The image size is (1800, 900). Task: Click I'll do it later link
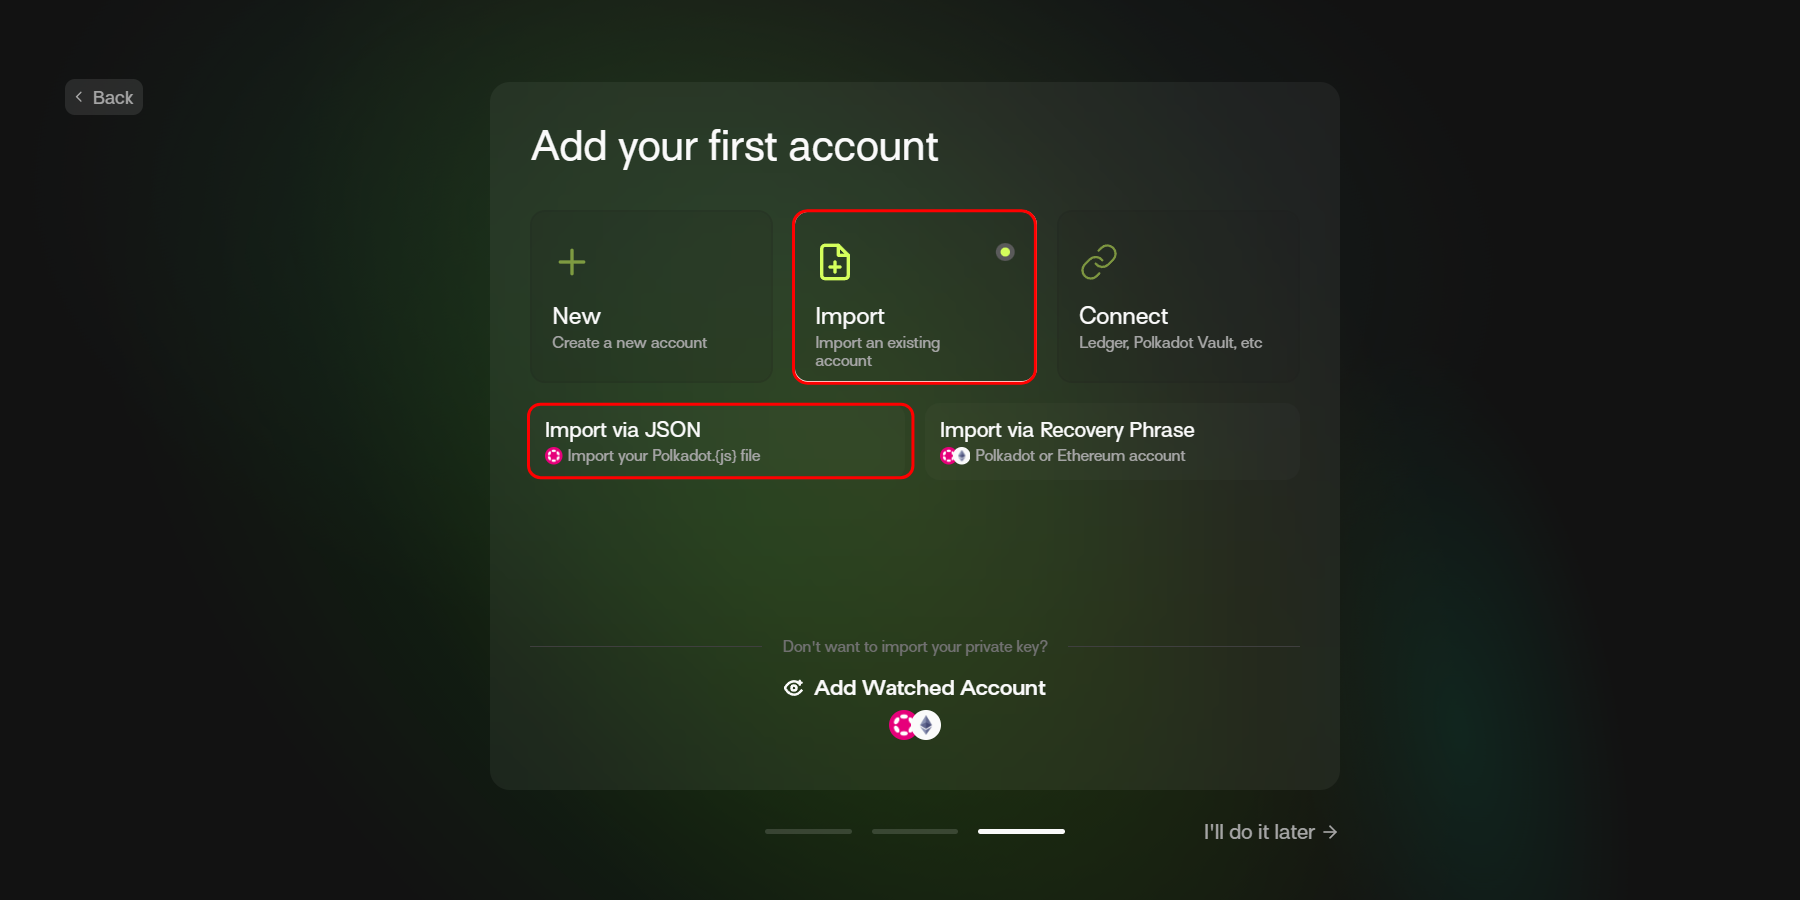tap(1259, 832)
